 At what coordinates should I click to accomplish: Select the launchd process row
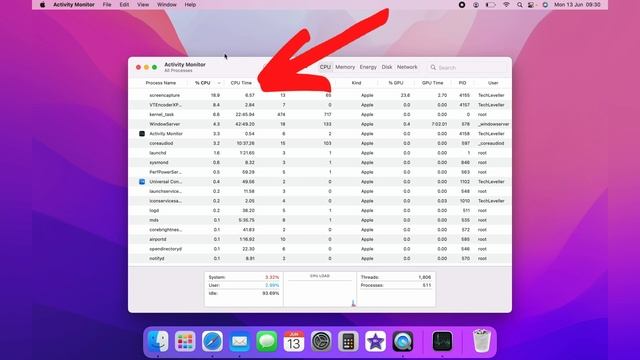pyautogui.click(x=320, y=153)
